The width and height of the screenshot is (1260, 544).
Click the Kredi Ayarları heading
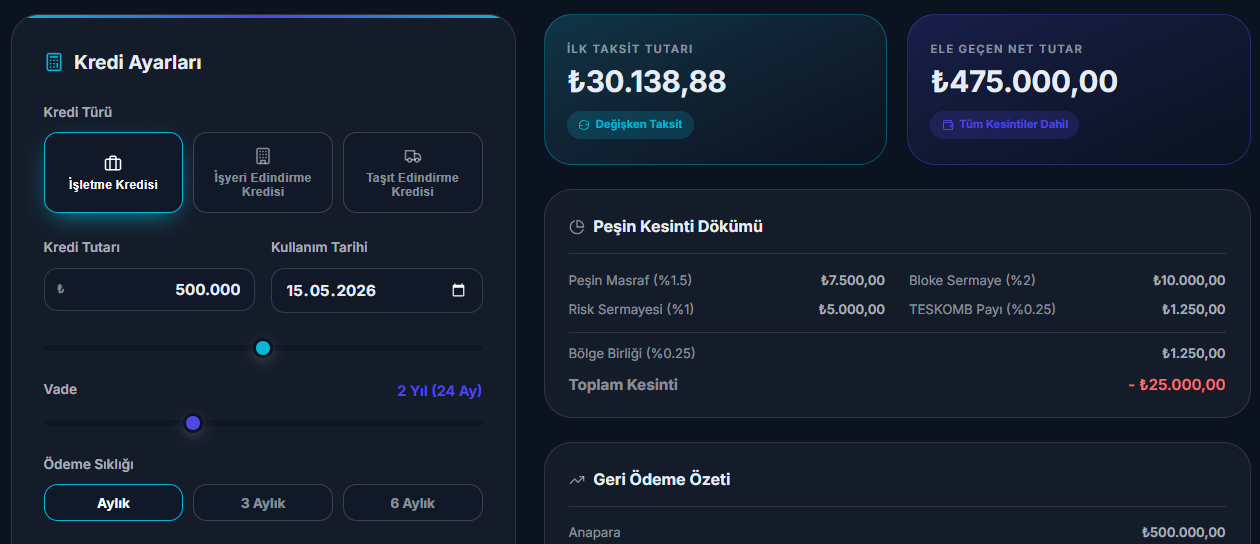tap(138, 63)
